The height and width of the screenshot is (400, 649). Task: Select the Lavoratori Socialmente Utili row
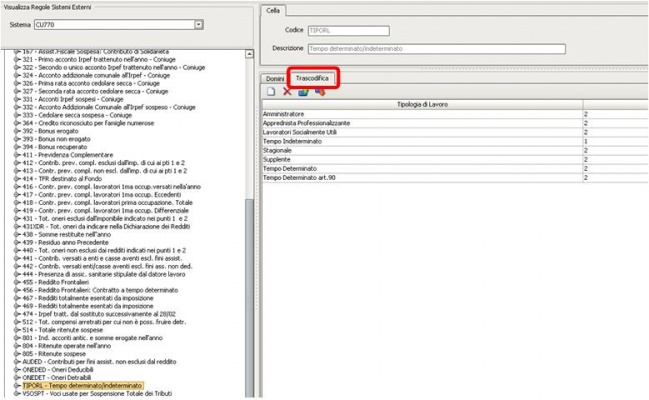click(x=455, y=132)
